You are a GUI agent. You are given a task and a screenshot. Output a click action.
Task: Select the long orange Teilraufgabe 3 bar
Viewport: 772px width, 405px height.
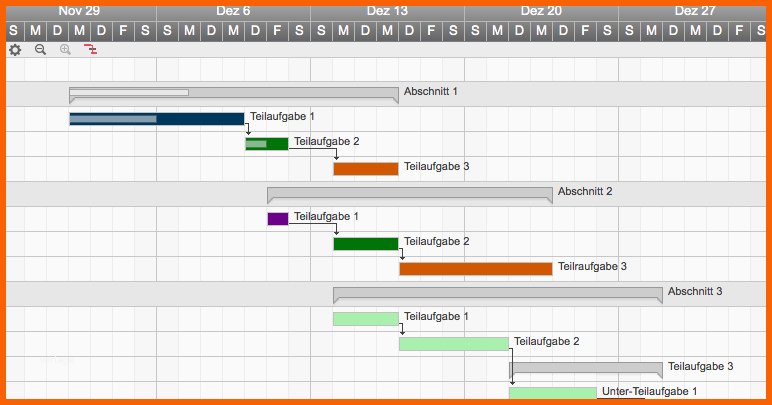(475, 268)
